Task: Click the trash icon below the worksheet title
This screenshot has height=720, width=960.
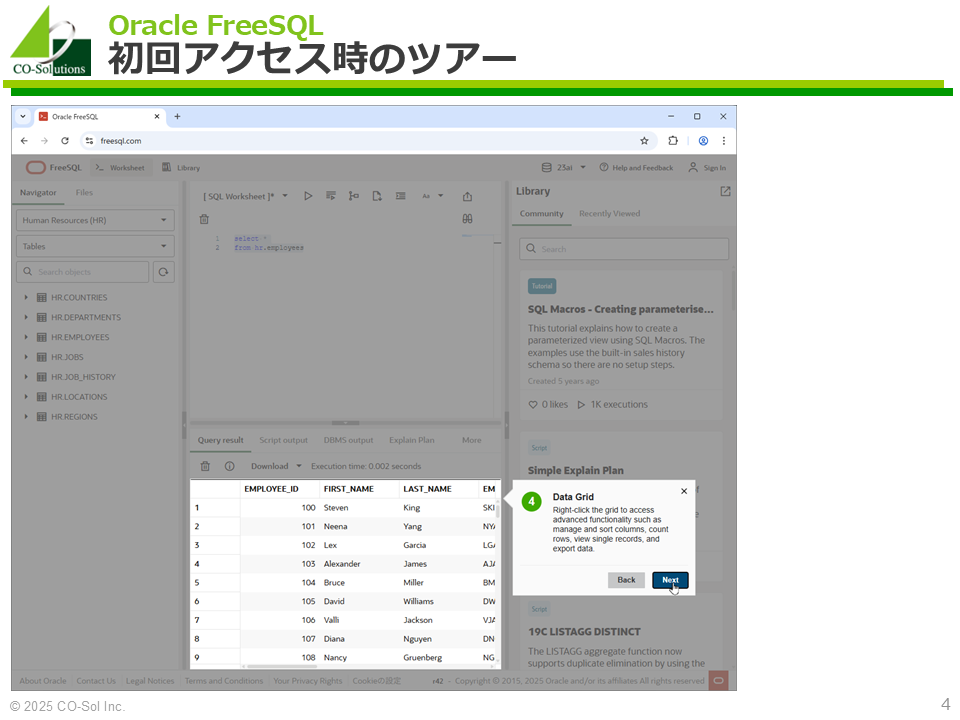Action: [204, 219]
